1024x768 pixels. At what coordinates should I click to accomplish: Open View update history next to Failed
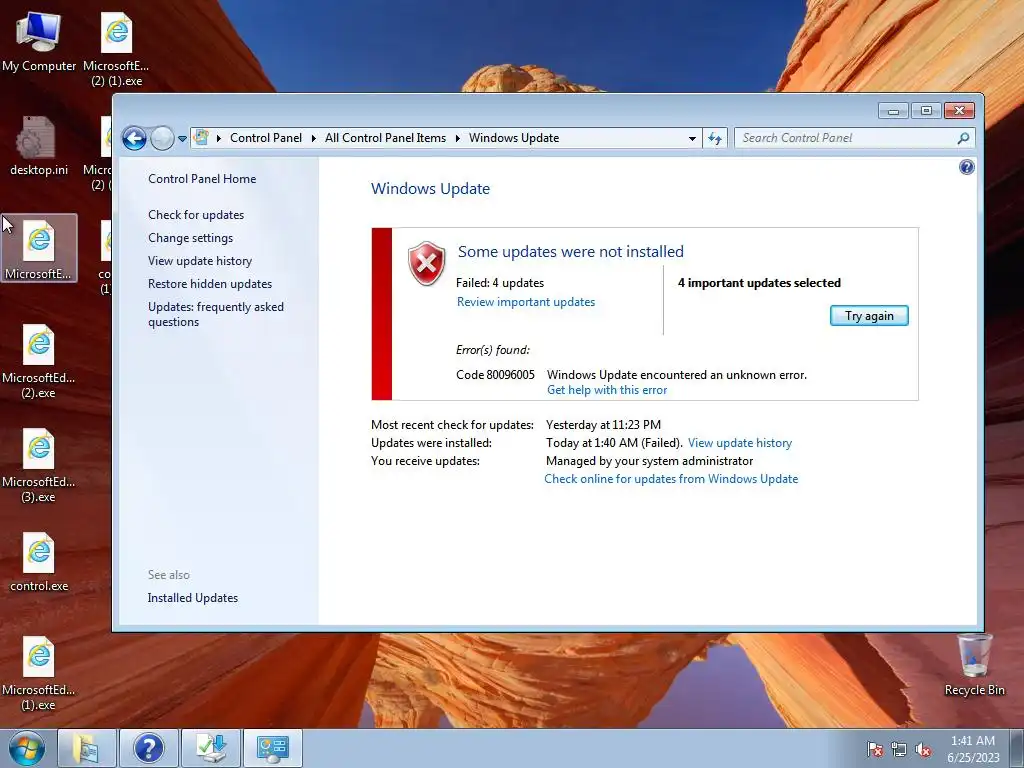[739, 443]
